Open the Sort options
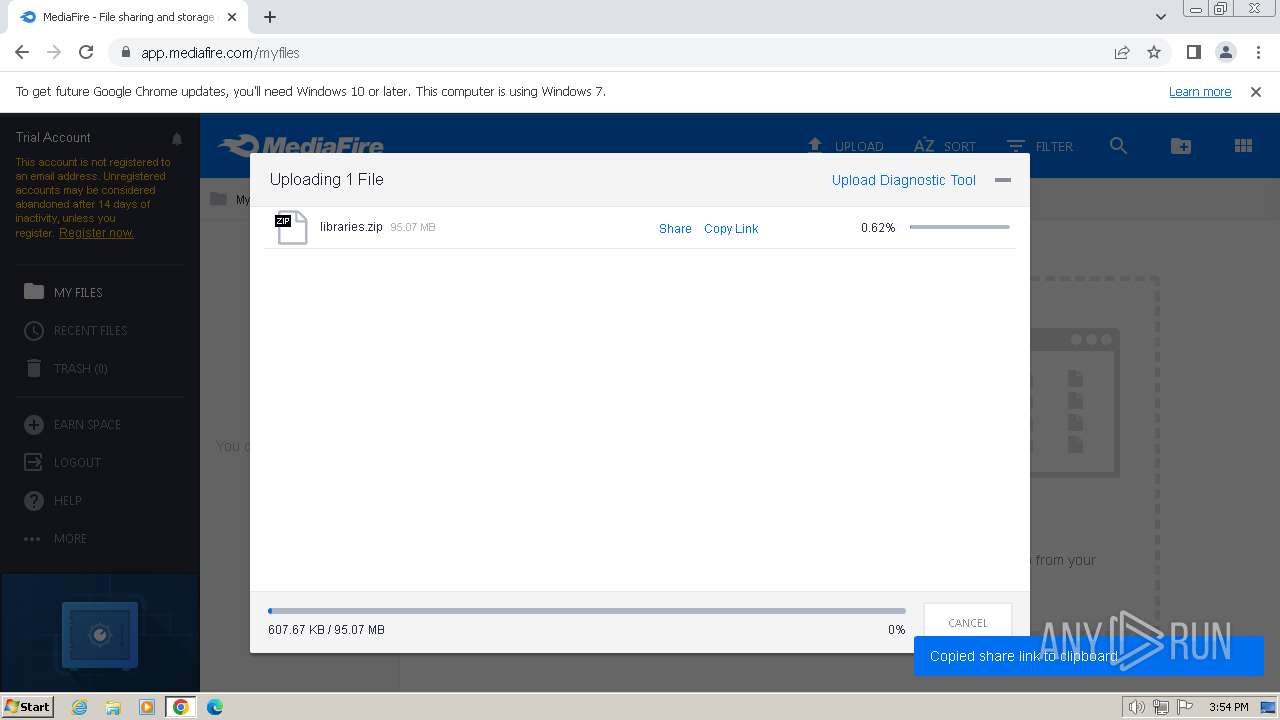Image resolution: width=1280 pixels, height=720 pixels. point(945,146)
